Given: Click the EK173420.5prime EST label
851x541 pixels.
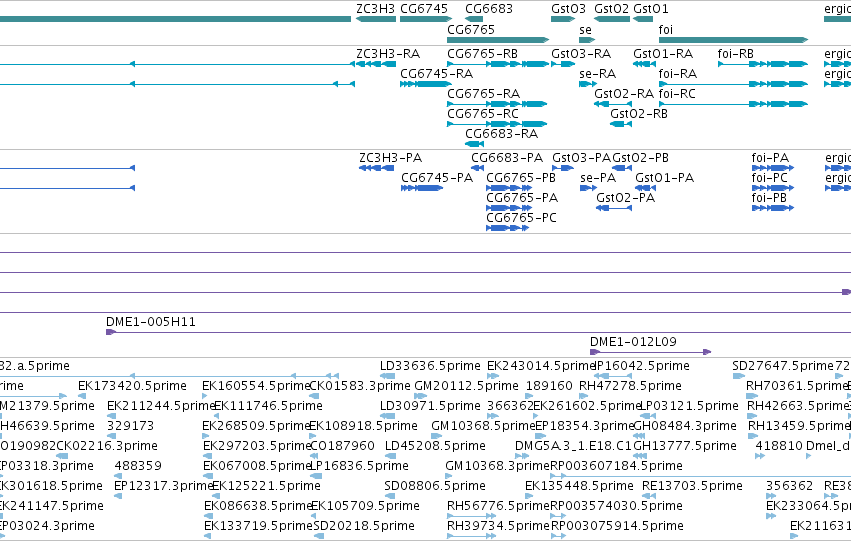Looking at the screenshot, I should point(132,386).
